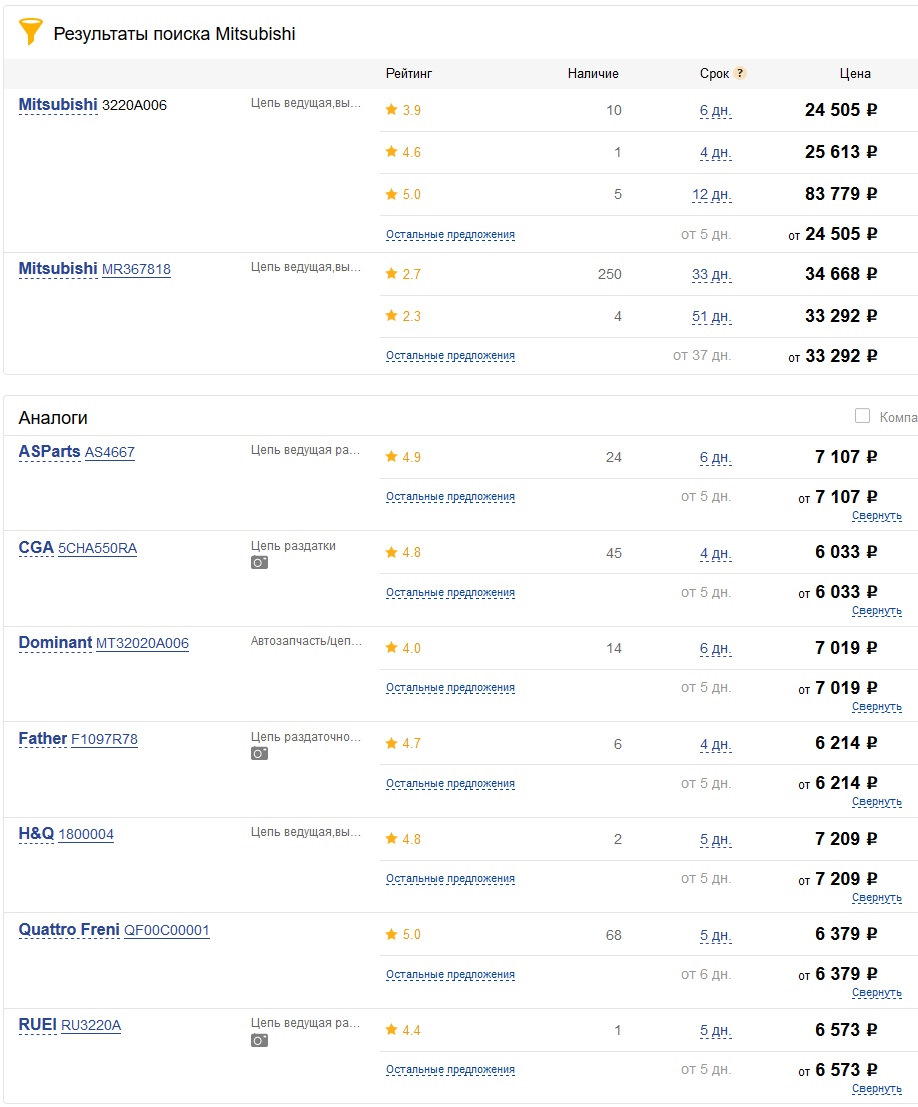Collapse the Dominant offers via Свернуть
Viewport: 918px width, 1107px height.
[877, 707]
